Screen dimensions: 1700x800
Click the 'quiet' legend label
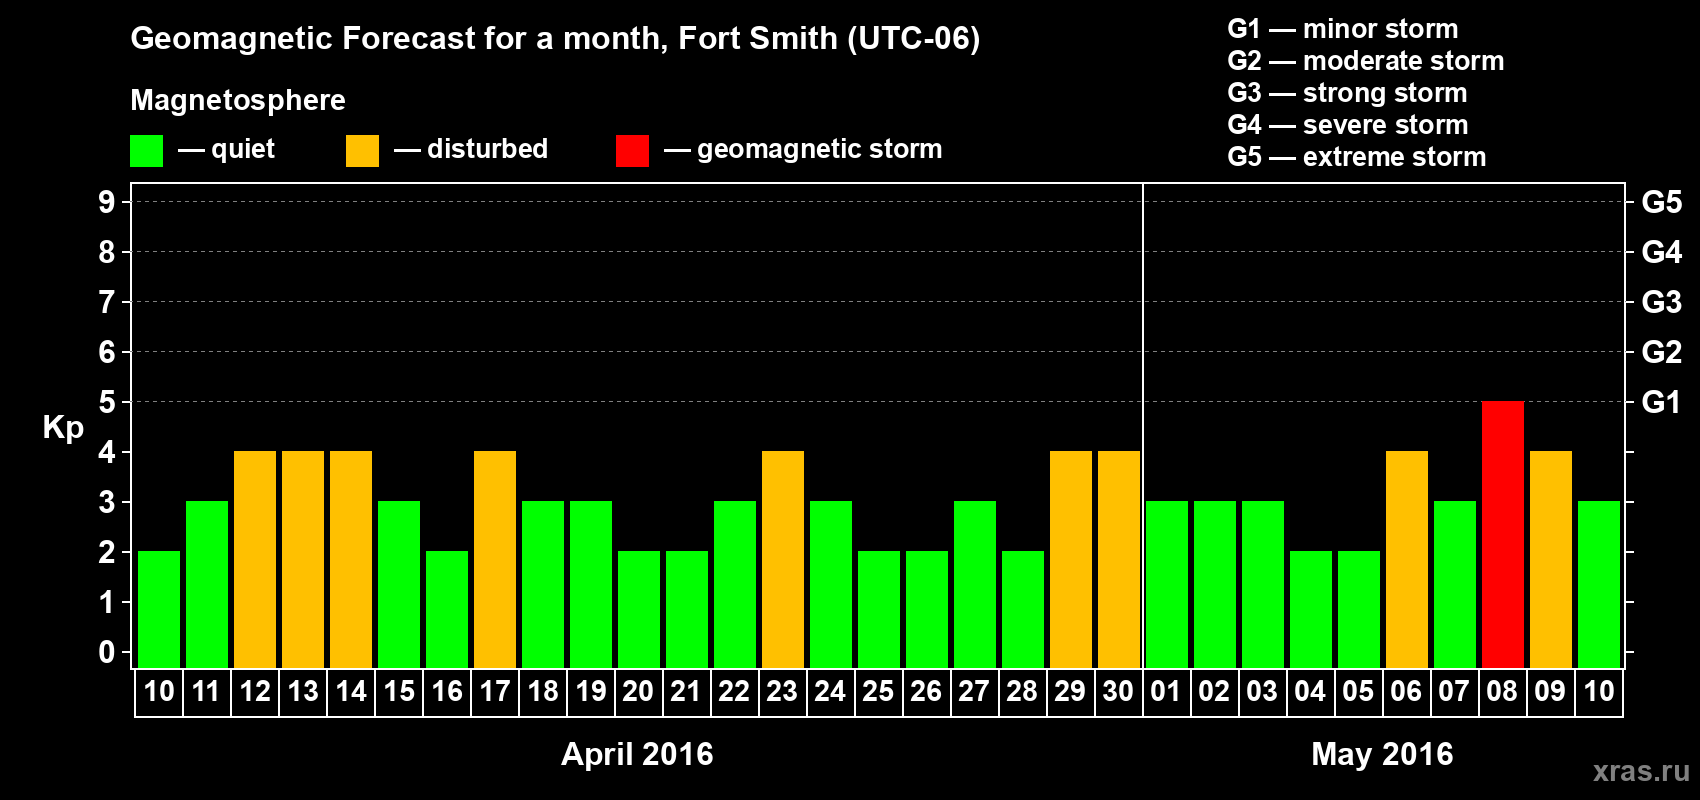point(243,149)
